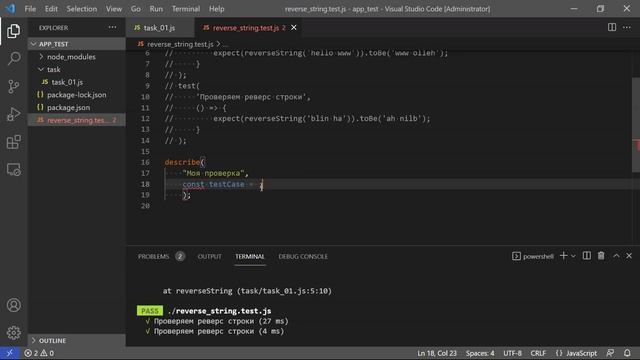Open the Edit menu
This screenshot has height=360, width=640.
pyautogui.click(x=51, y=9)
